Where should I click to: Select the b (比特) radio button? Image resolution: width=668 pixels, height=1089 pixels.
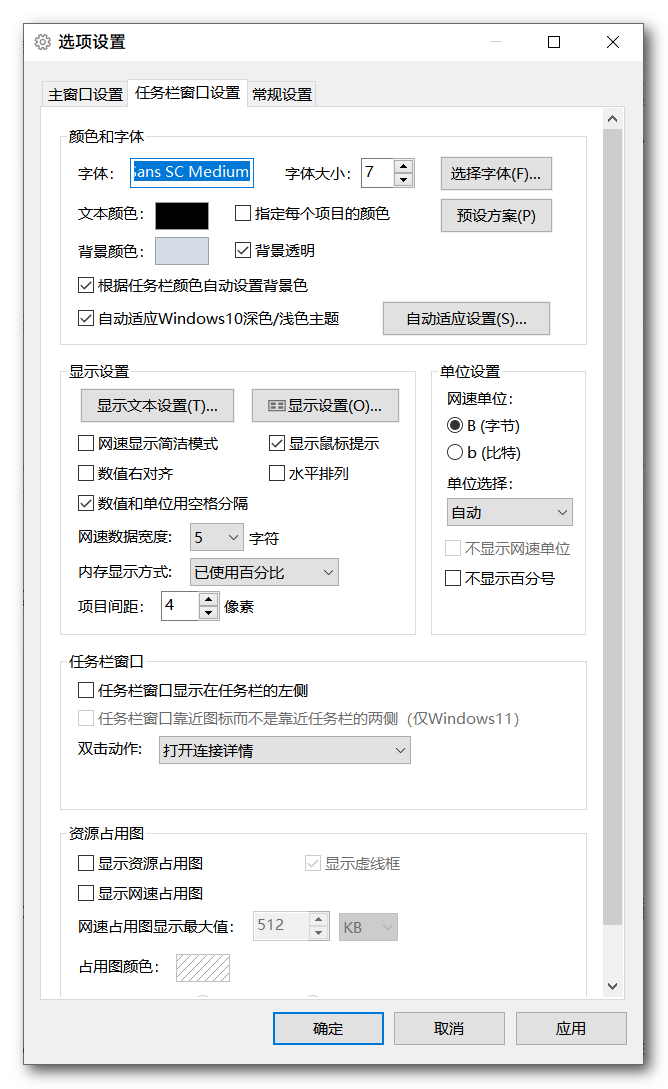(x=455, y=452)
